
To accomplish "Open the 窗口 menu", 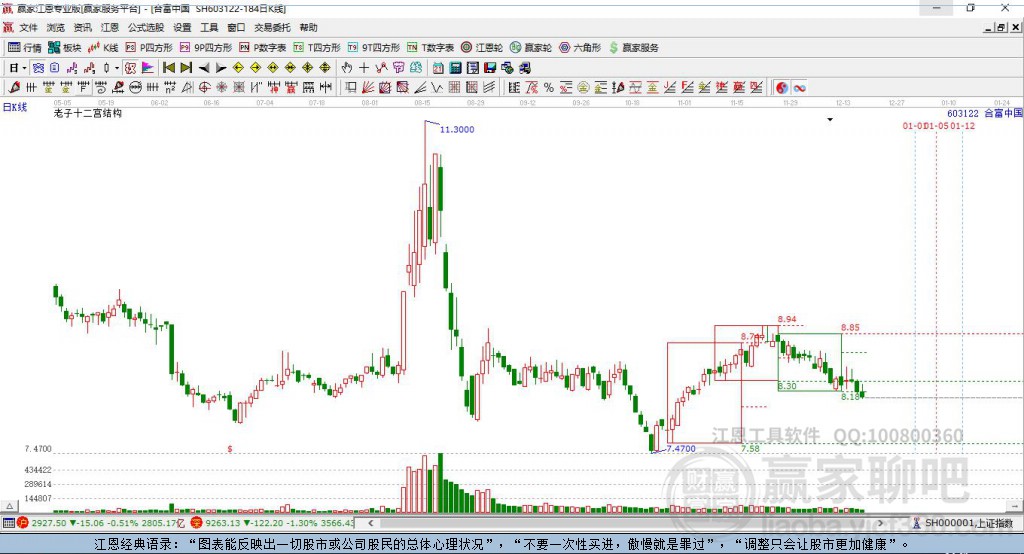I will click(236, 27).
